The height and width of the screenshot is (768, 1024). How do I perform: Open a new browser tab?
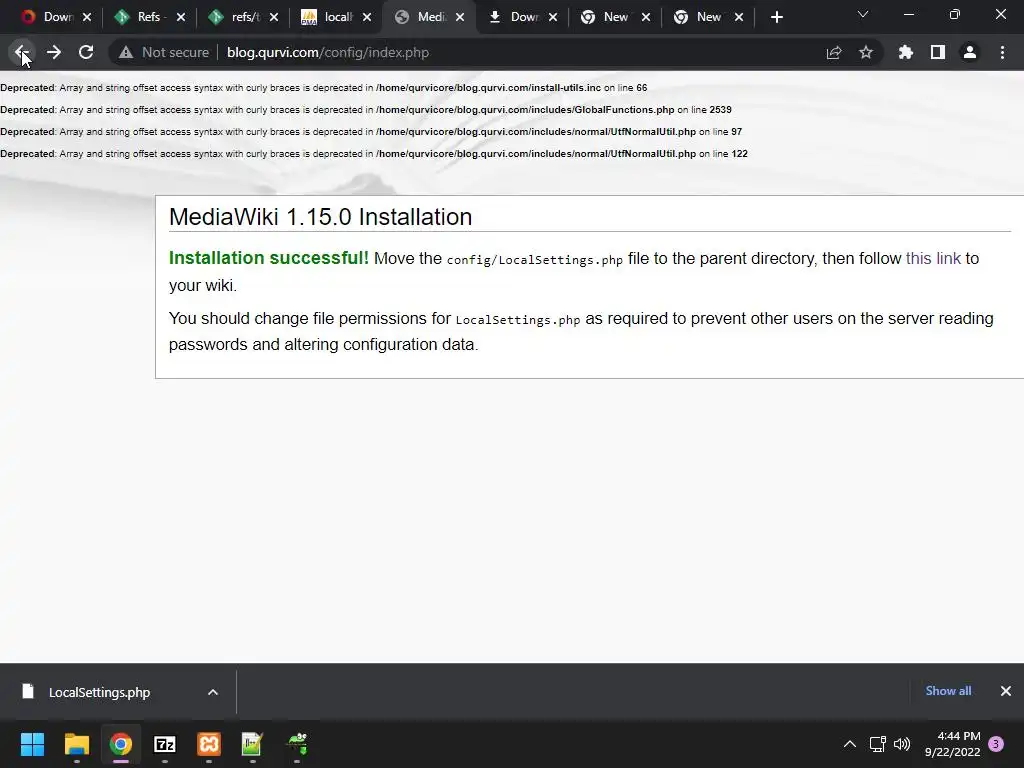coord(776,18)
